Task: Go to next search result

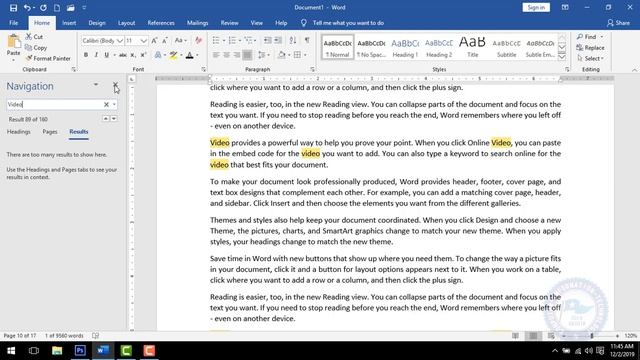Action: point(114,119)
